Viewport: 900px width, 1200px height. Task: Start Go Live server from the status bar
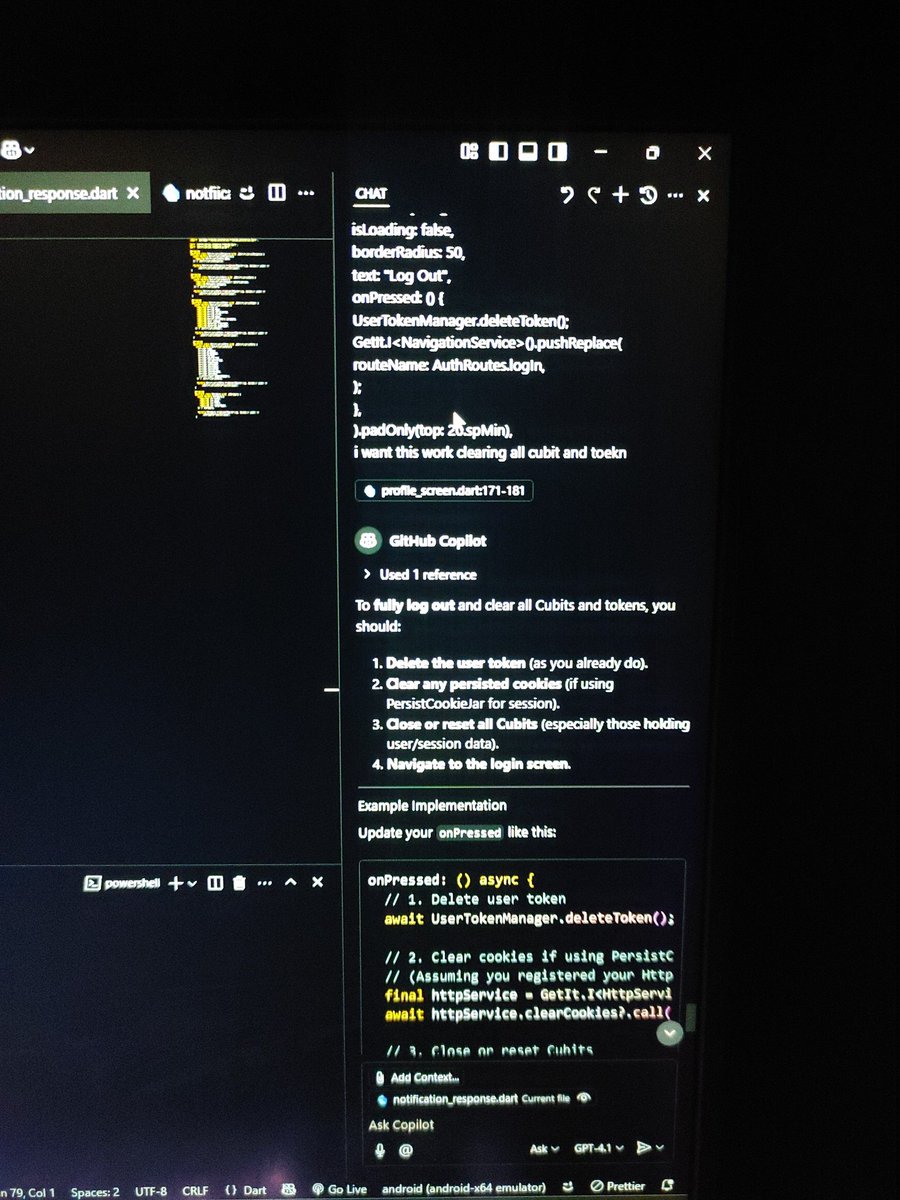pos(339,1189)
